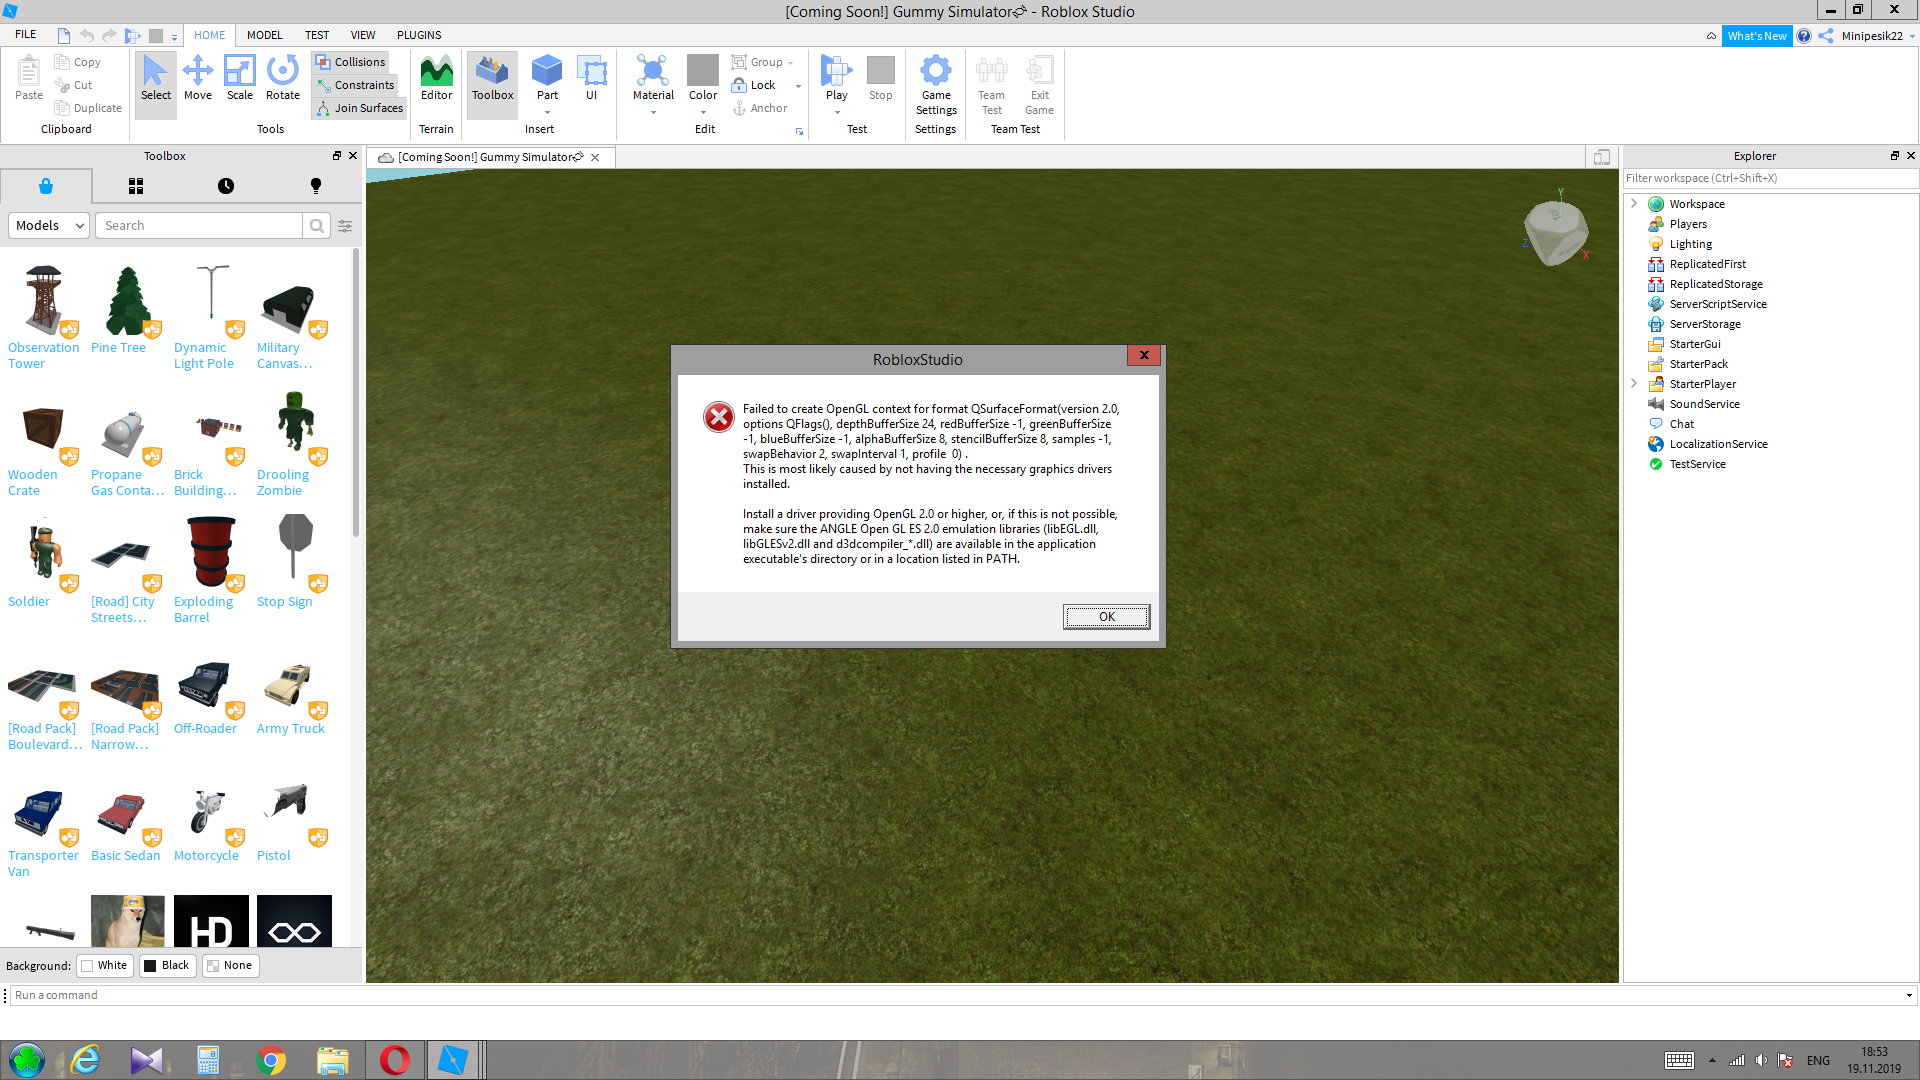Toggle the Join Surfaces option

(x=359, y=108)
